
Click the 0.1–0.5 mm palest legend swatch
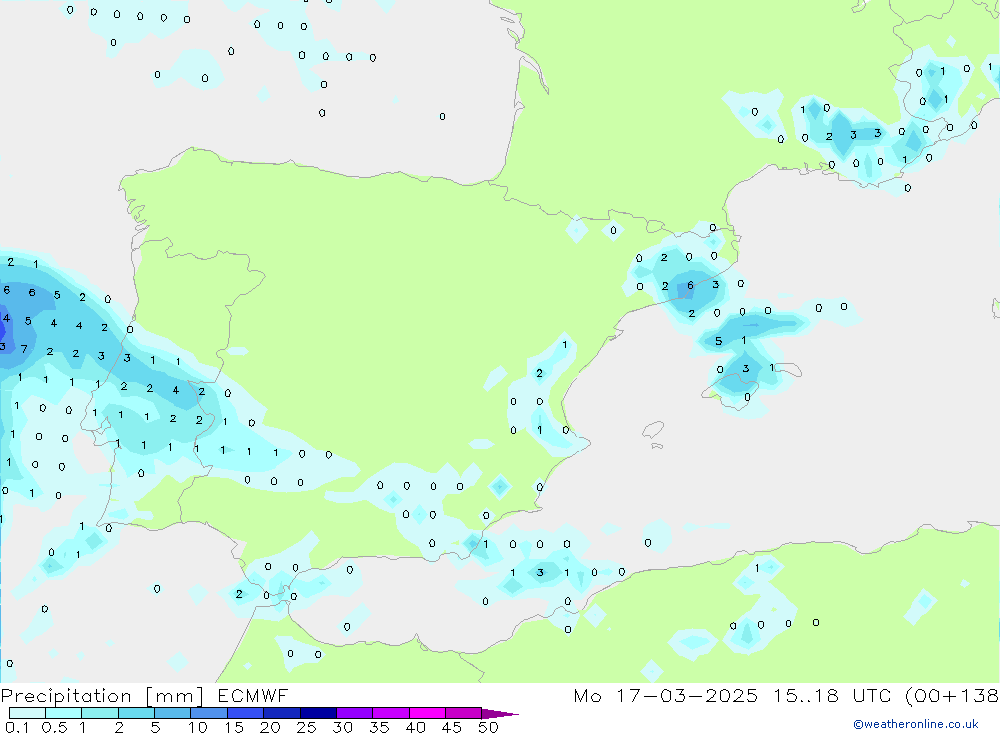[27, 713]
